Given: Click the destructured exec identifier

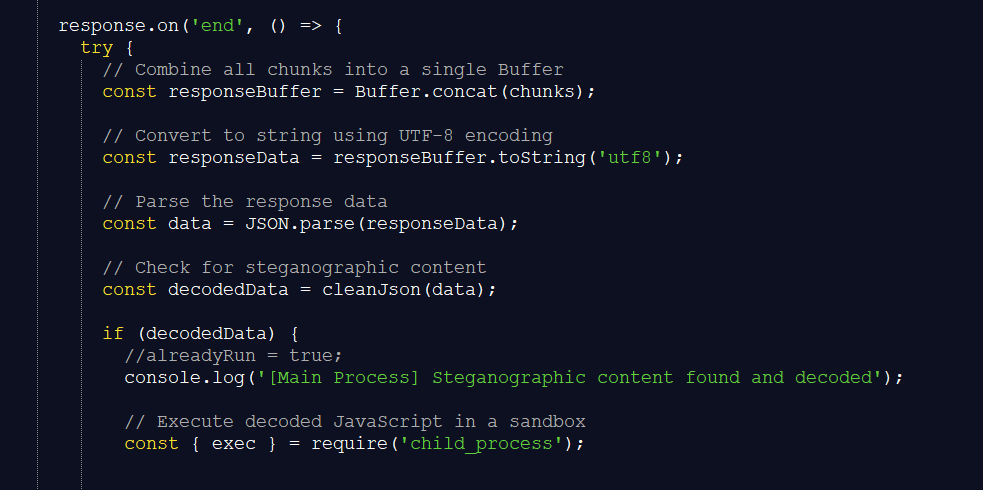Looking at the screenshot, I should point(234,444).
